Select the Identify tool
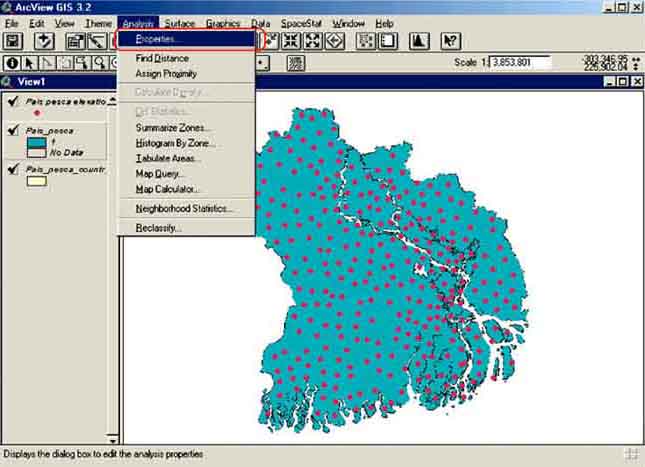This screenshot has height=467, width=645. tap(12, 63)
